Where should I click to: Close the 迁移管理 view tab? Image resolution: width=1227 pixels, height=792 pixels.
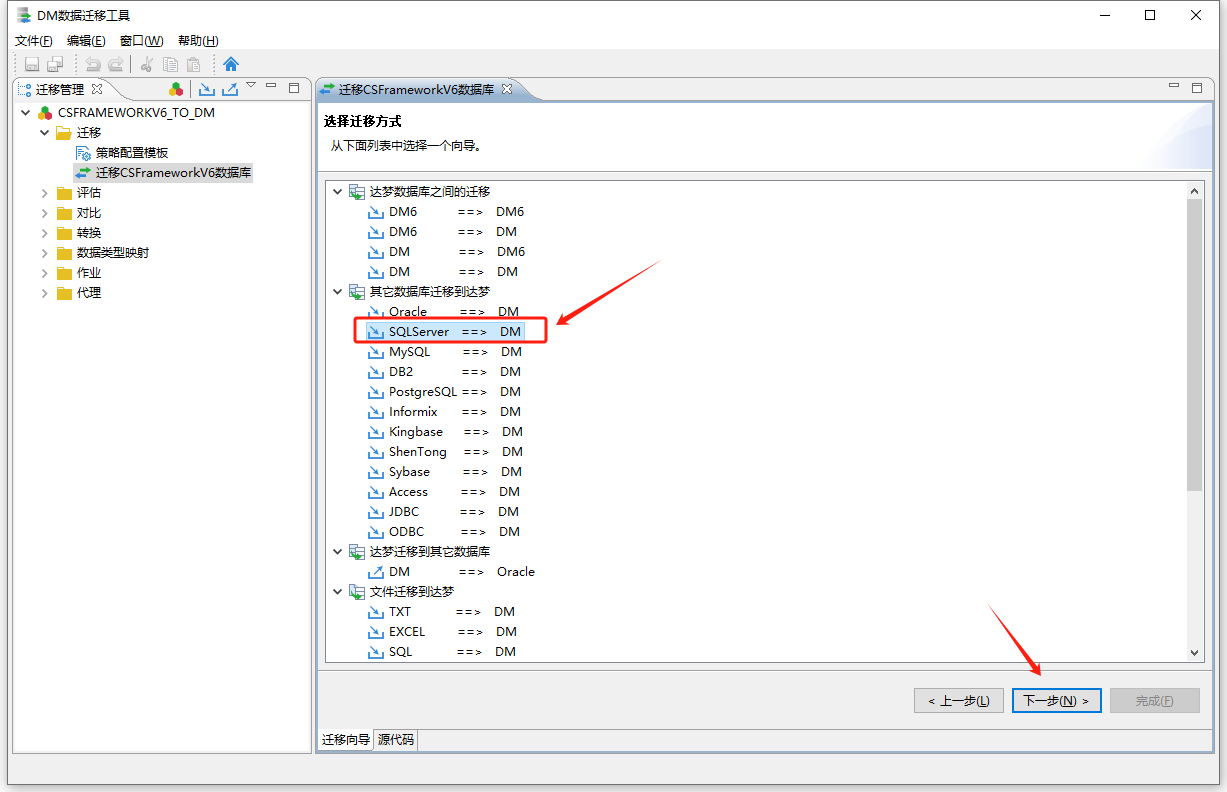pyautogui.click(x=97, y=89)
